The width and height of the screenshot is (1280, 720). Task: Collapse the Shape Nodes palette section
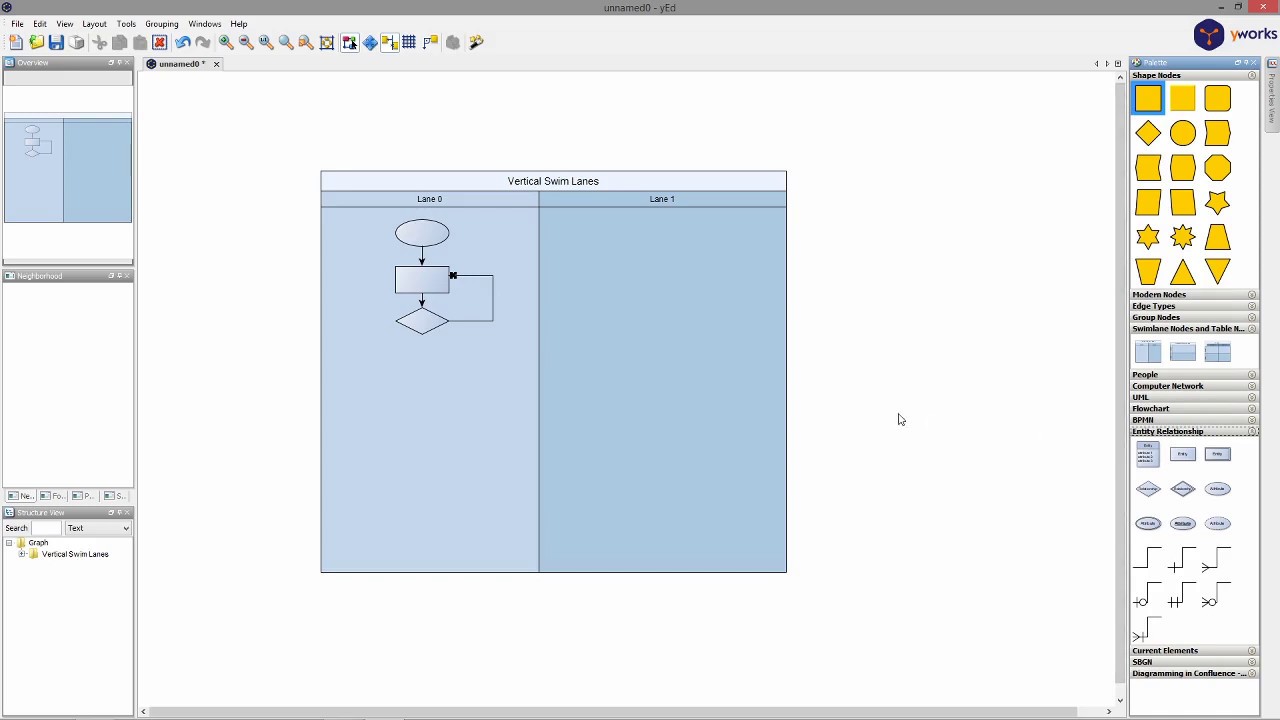(1252, 76)
